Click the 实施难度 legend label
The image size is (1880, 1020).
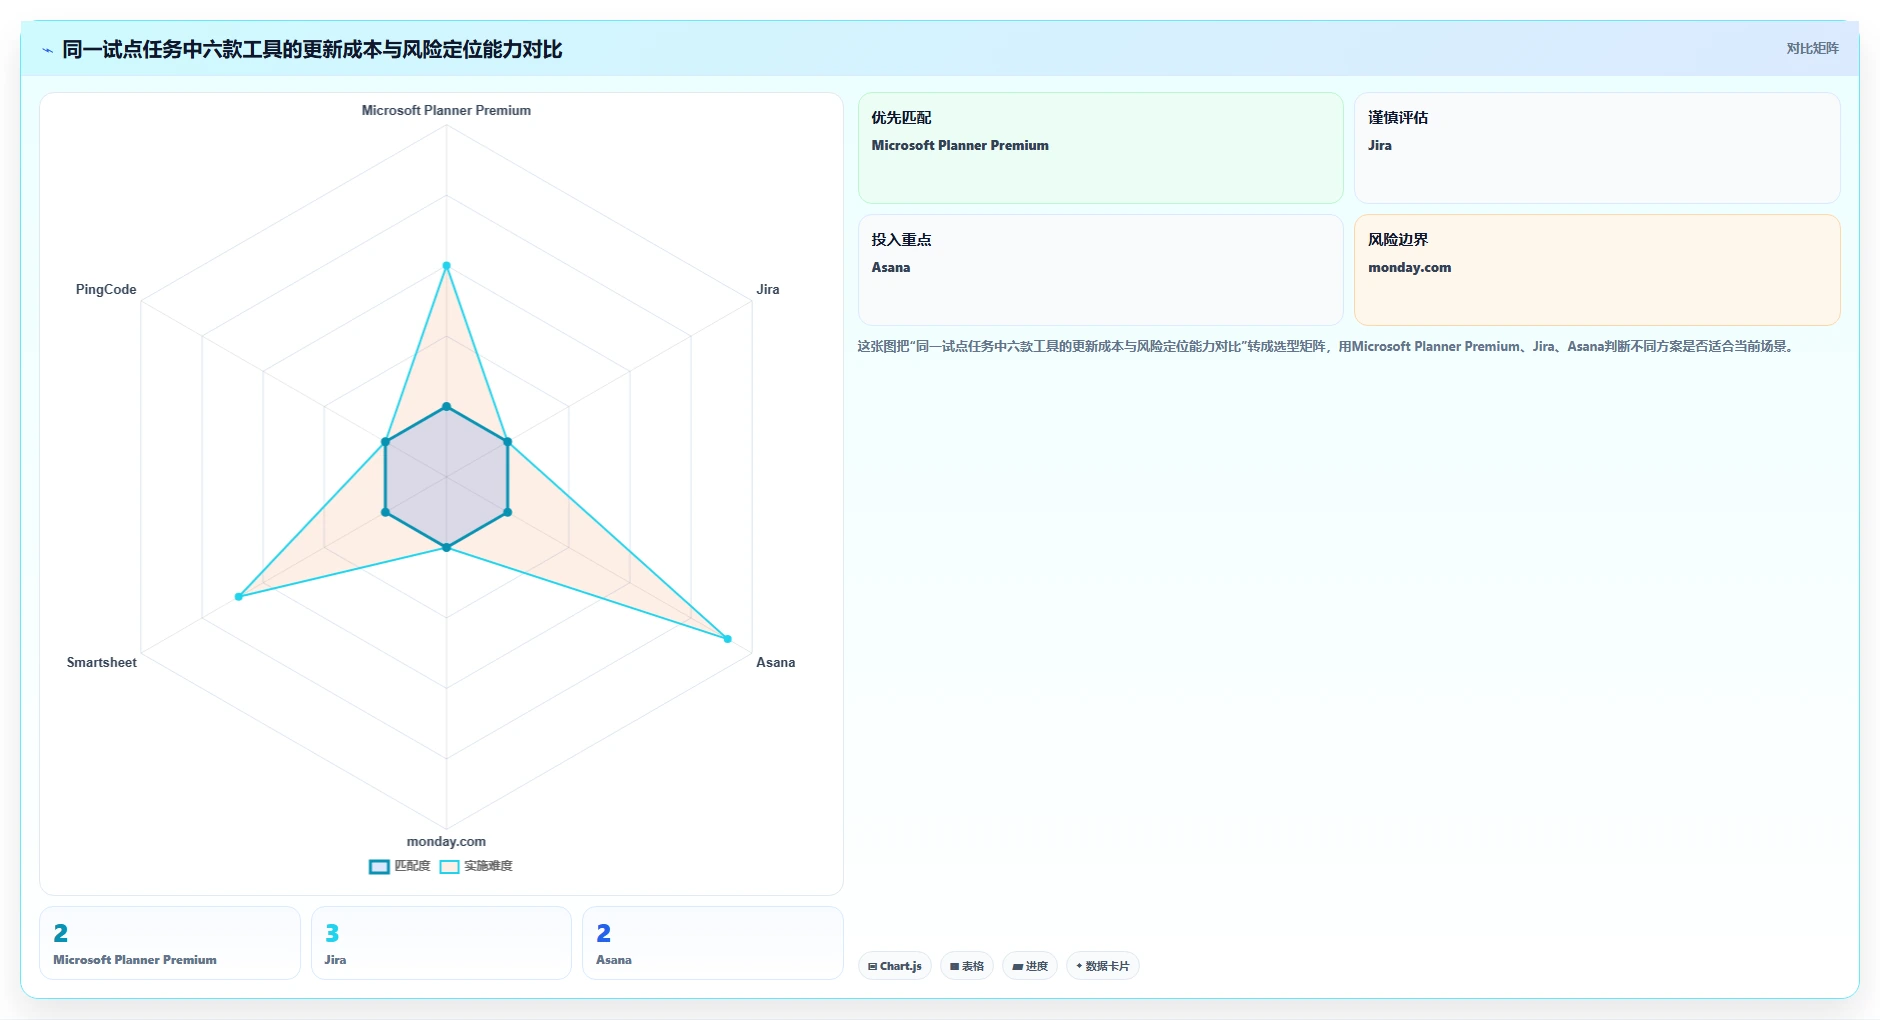[488, 866]
